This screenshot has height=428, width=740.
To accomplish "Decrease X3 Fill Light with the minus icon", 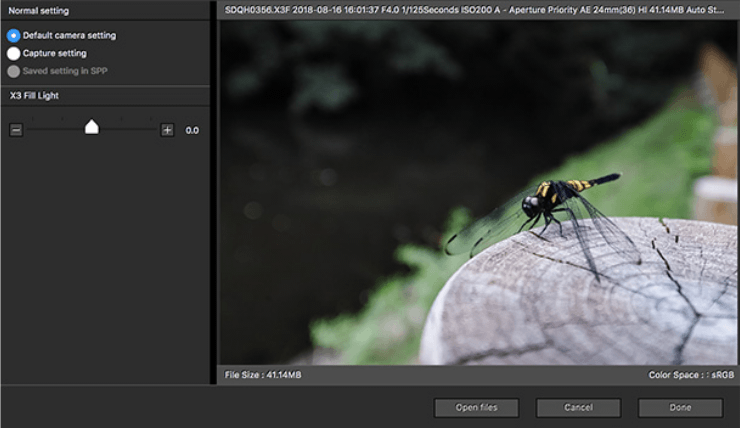I will [x=16, y=130].
